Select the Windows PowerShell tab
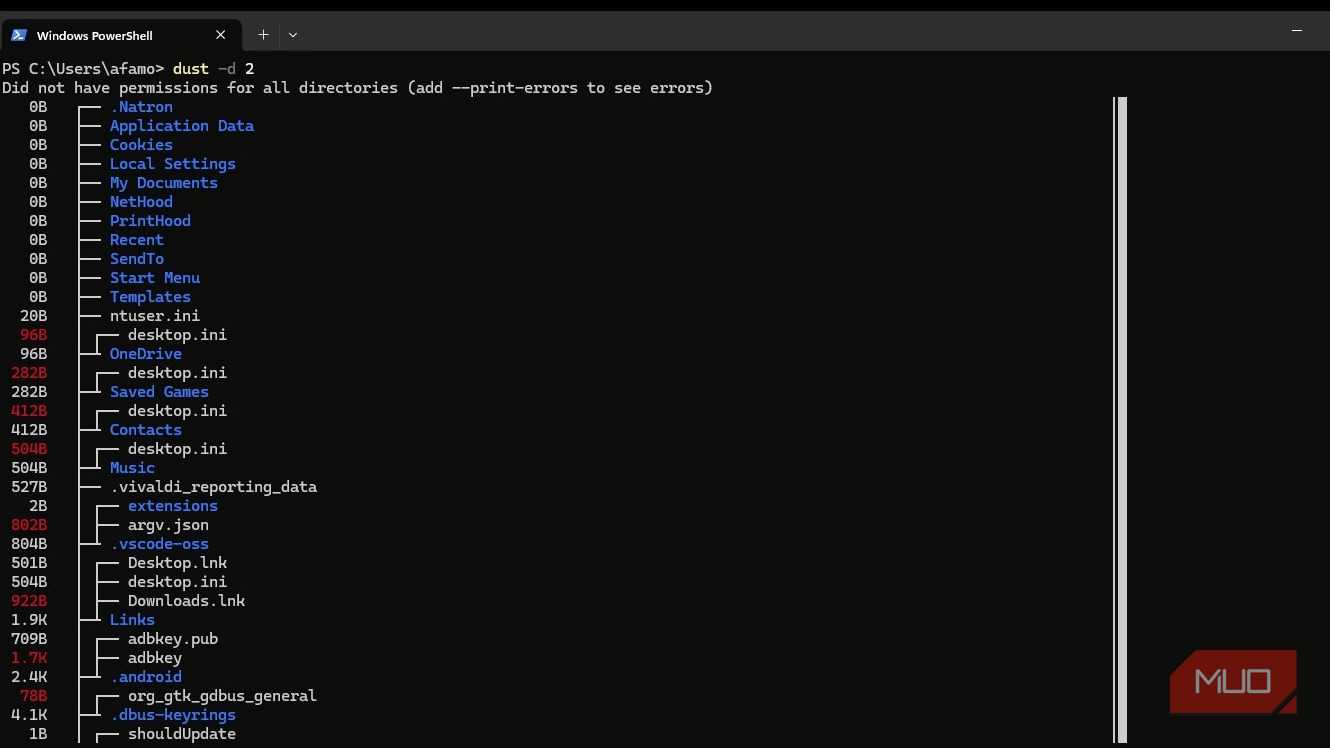1330x748 pixels. [120, 35]
